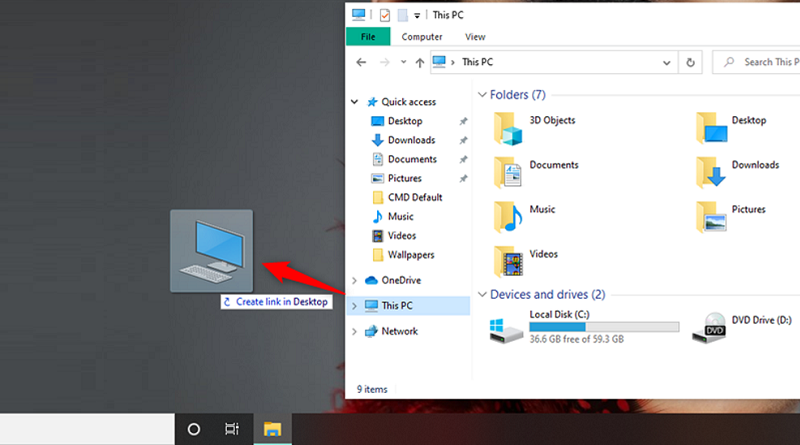This screenshot has width=800, height=445.
Task: Open the 3D Objects folder
Action: tap(510, 127)
